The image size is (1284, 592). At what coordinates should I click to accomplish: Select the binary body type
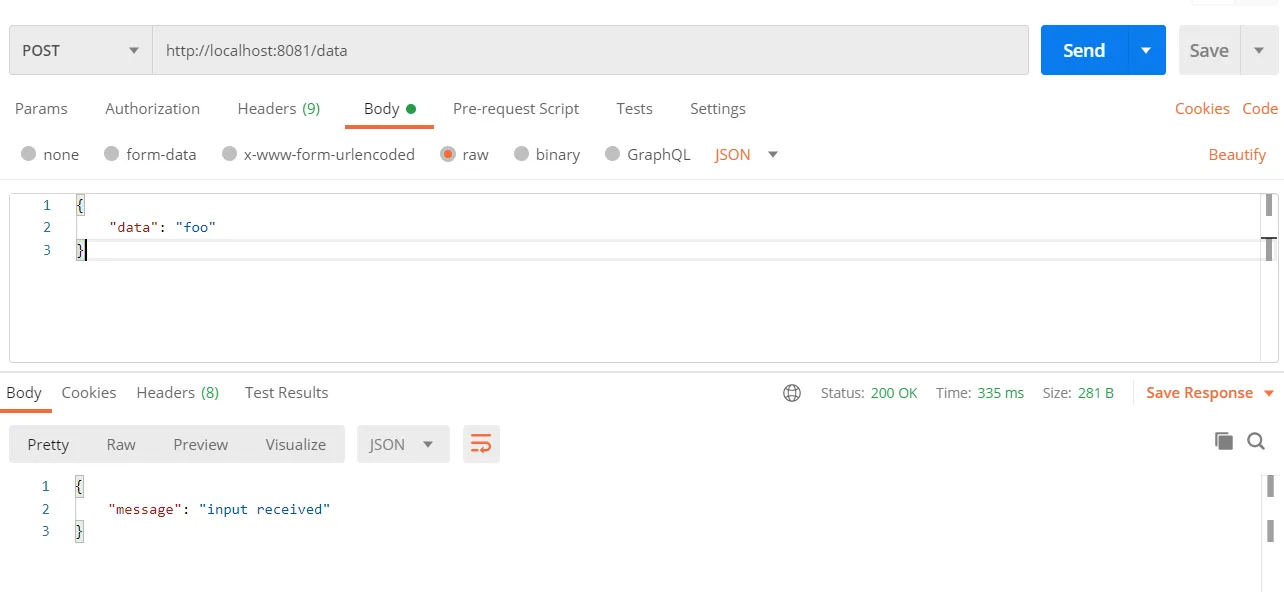pyautogui.click(x=546, y=154)
